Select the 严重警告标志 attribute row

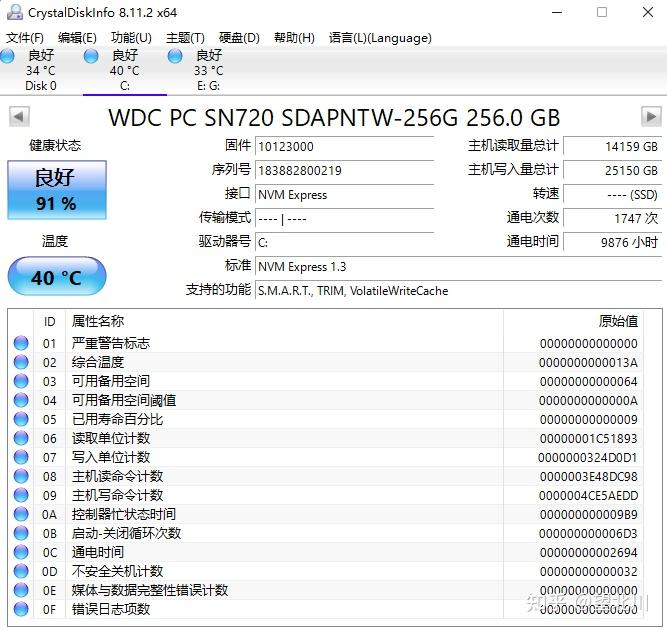[326, 343]
